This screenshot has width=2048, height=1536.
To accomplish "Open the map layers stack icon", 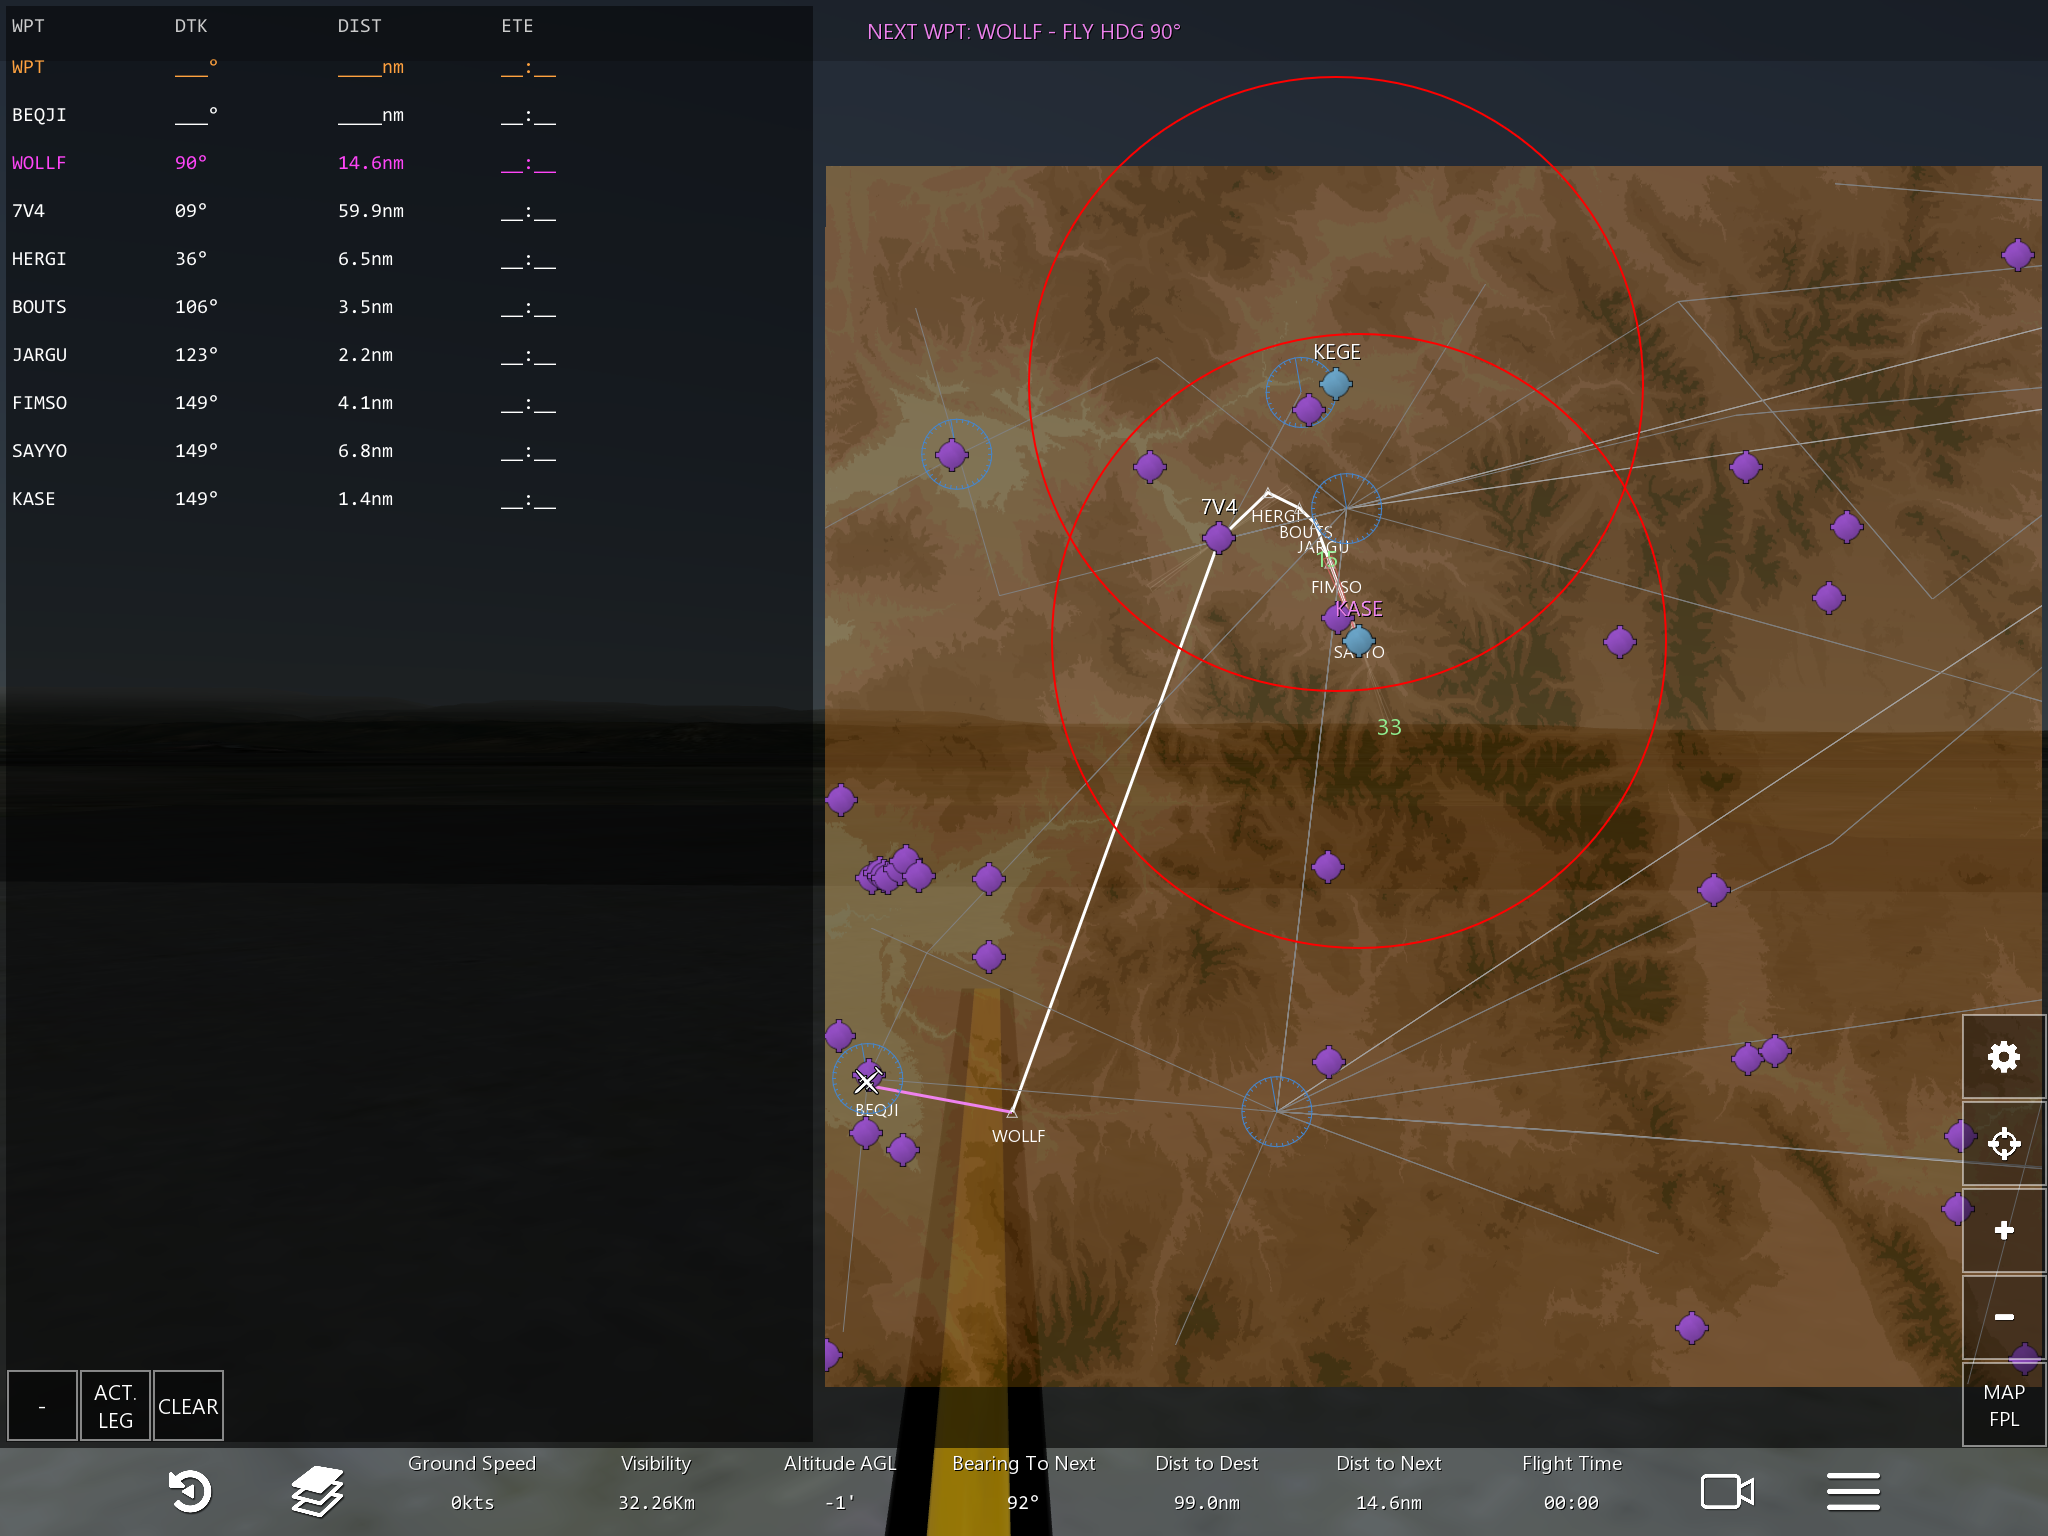I will [317, 1491].
